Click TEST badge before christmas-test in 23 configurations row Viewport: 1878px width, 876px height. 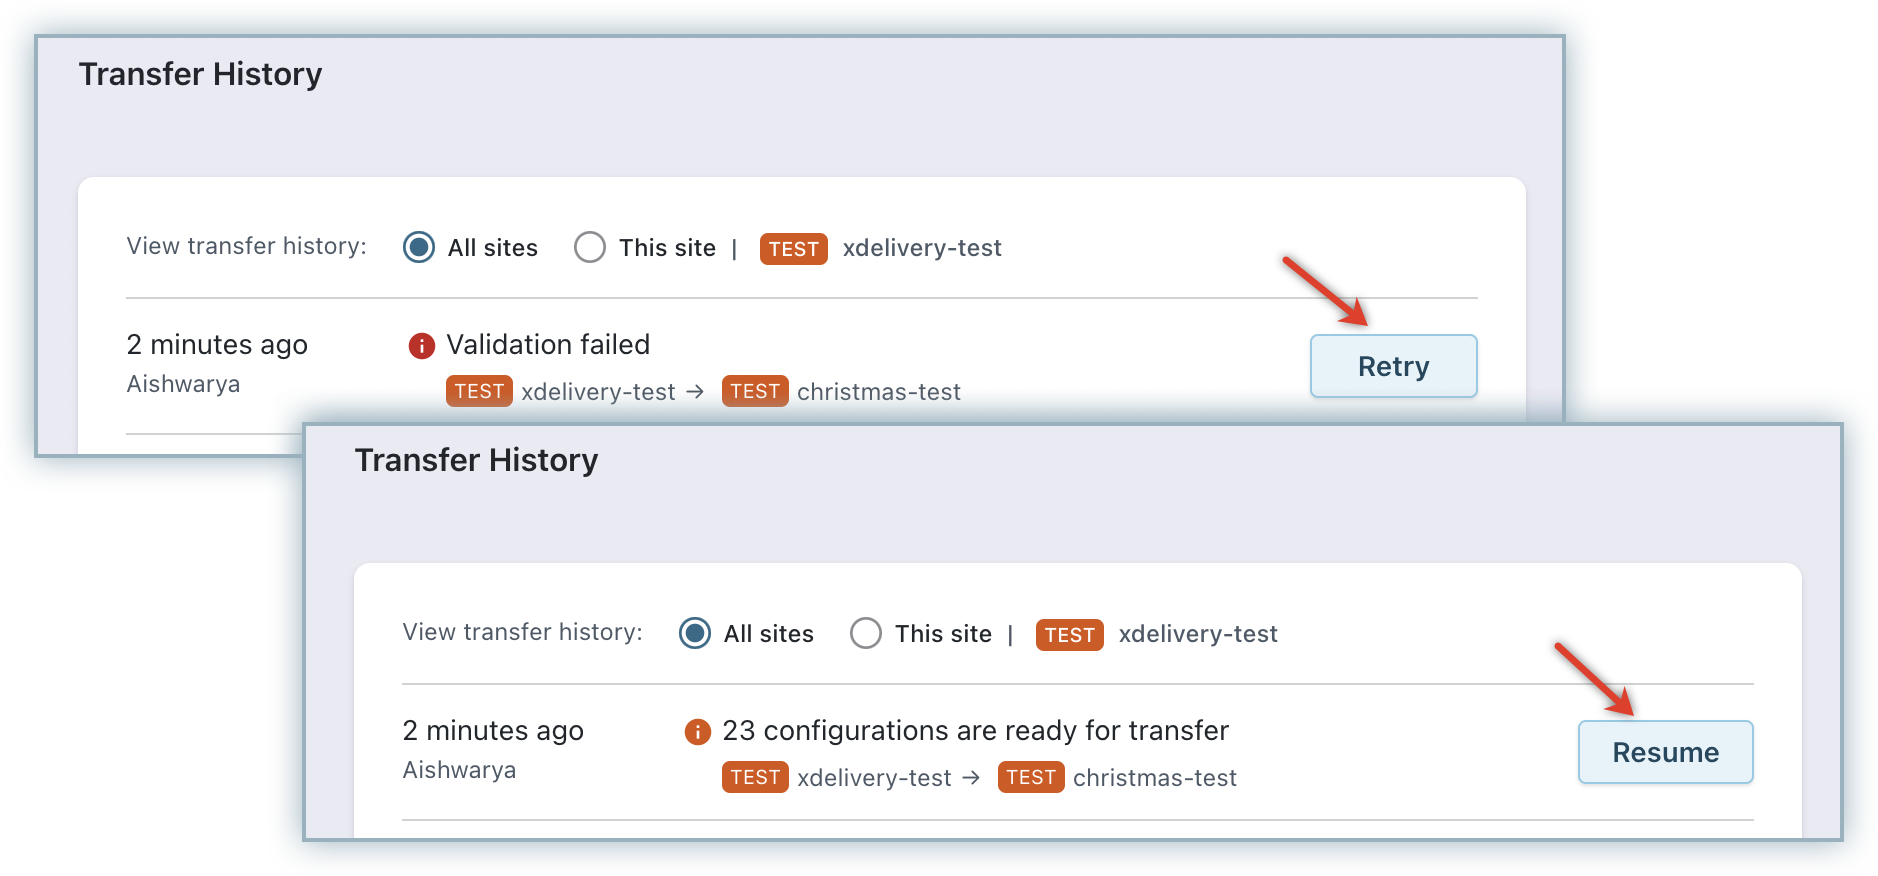tap(1031, 777)
